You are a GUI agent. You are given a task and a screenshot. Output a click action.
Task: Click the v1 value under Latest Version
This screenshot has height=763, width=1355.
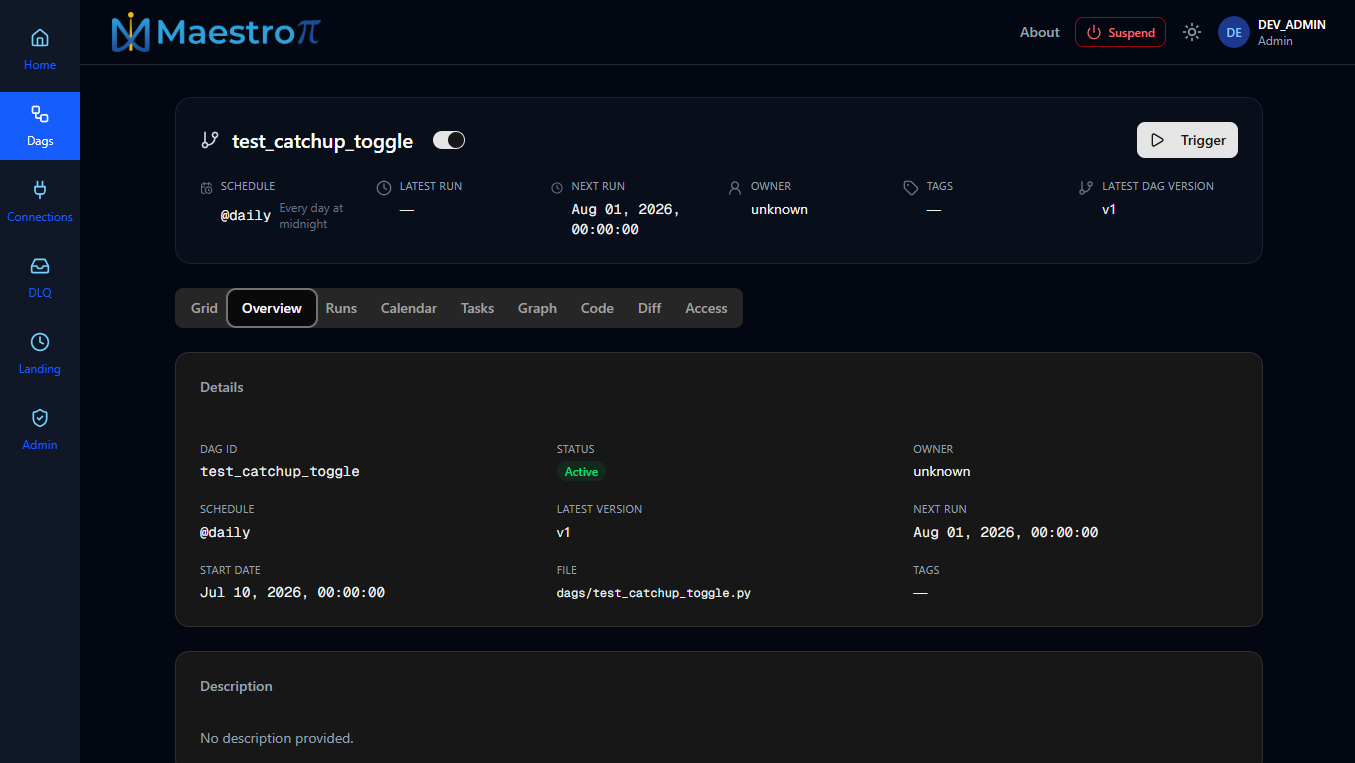(564, 532)
